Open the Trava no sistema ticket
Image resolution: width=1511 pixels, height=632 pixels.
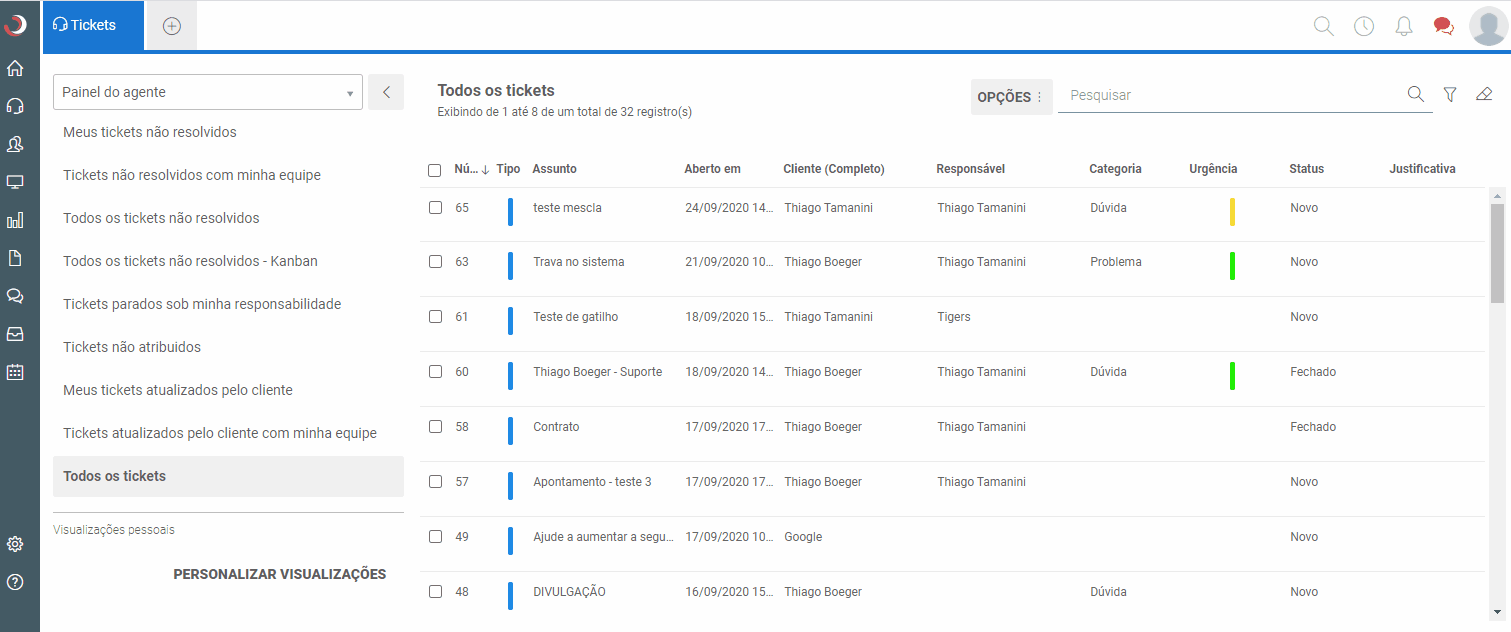[579, 262]
